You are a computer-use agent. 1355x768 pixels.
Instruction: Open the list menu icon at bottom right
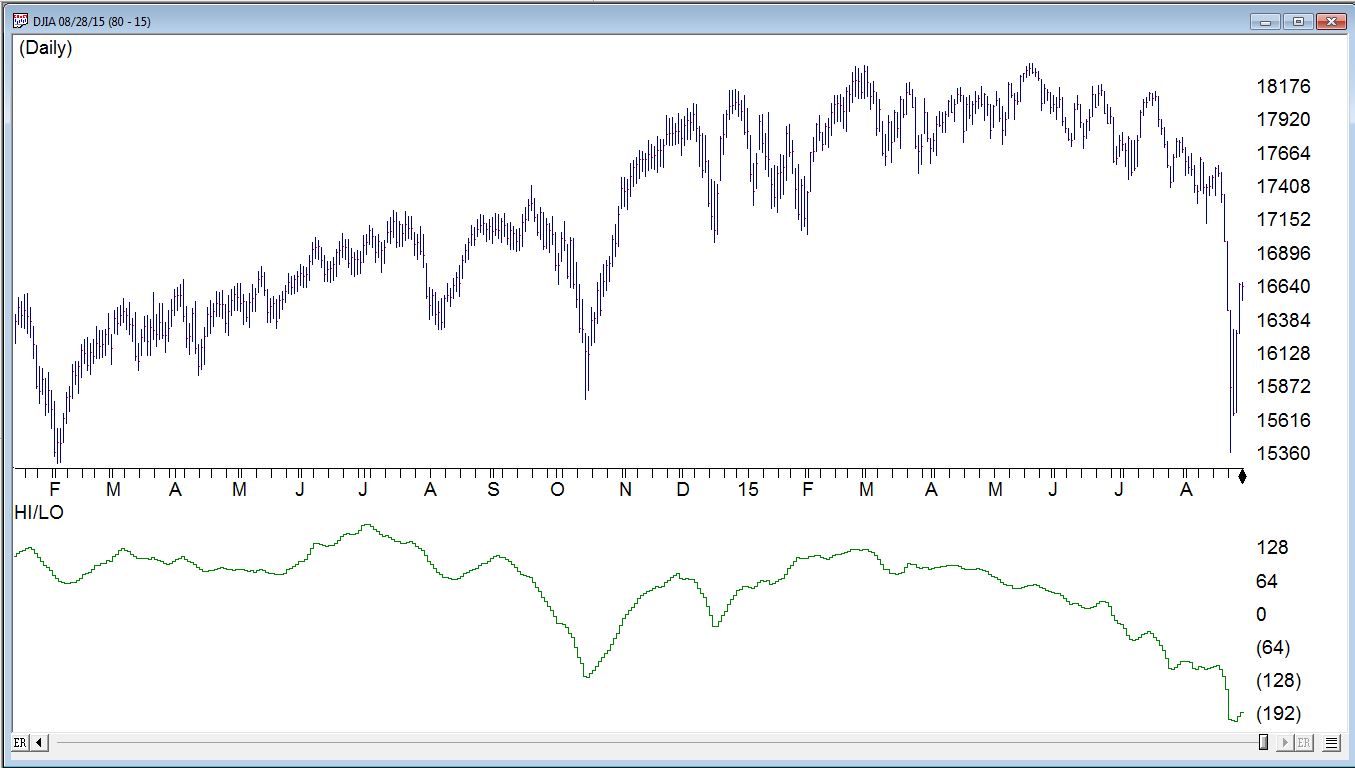[1331, 743]
